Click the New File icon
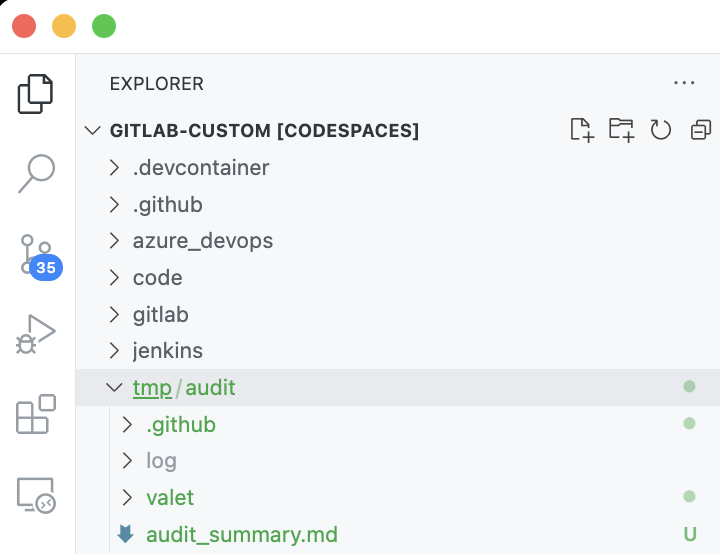Screen dimensions: 720x554 click(x=582, y=130)
